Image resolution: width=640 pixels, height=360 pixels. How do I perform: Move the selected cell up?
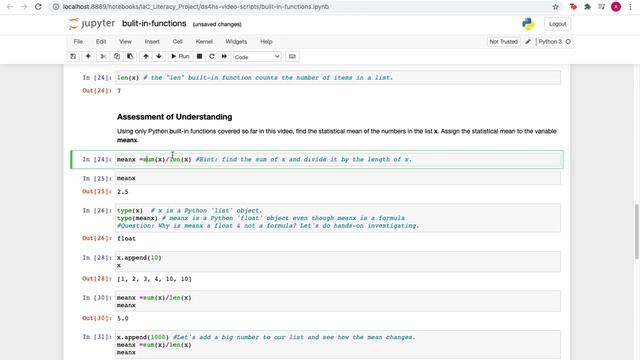(146, 56)
